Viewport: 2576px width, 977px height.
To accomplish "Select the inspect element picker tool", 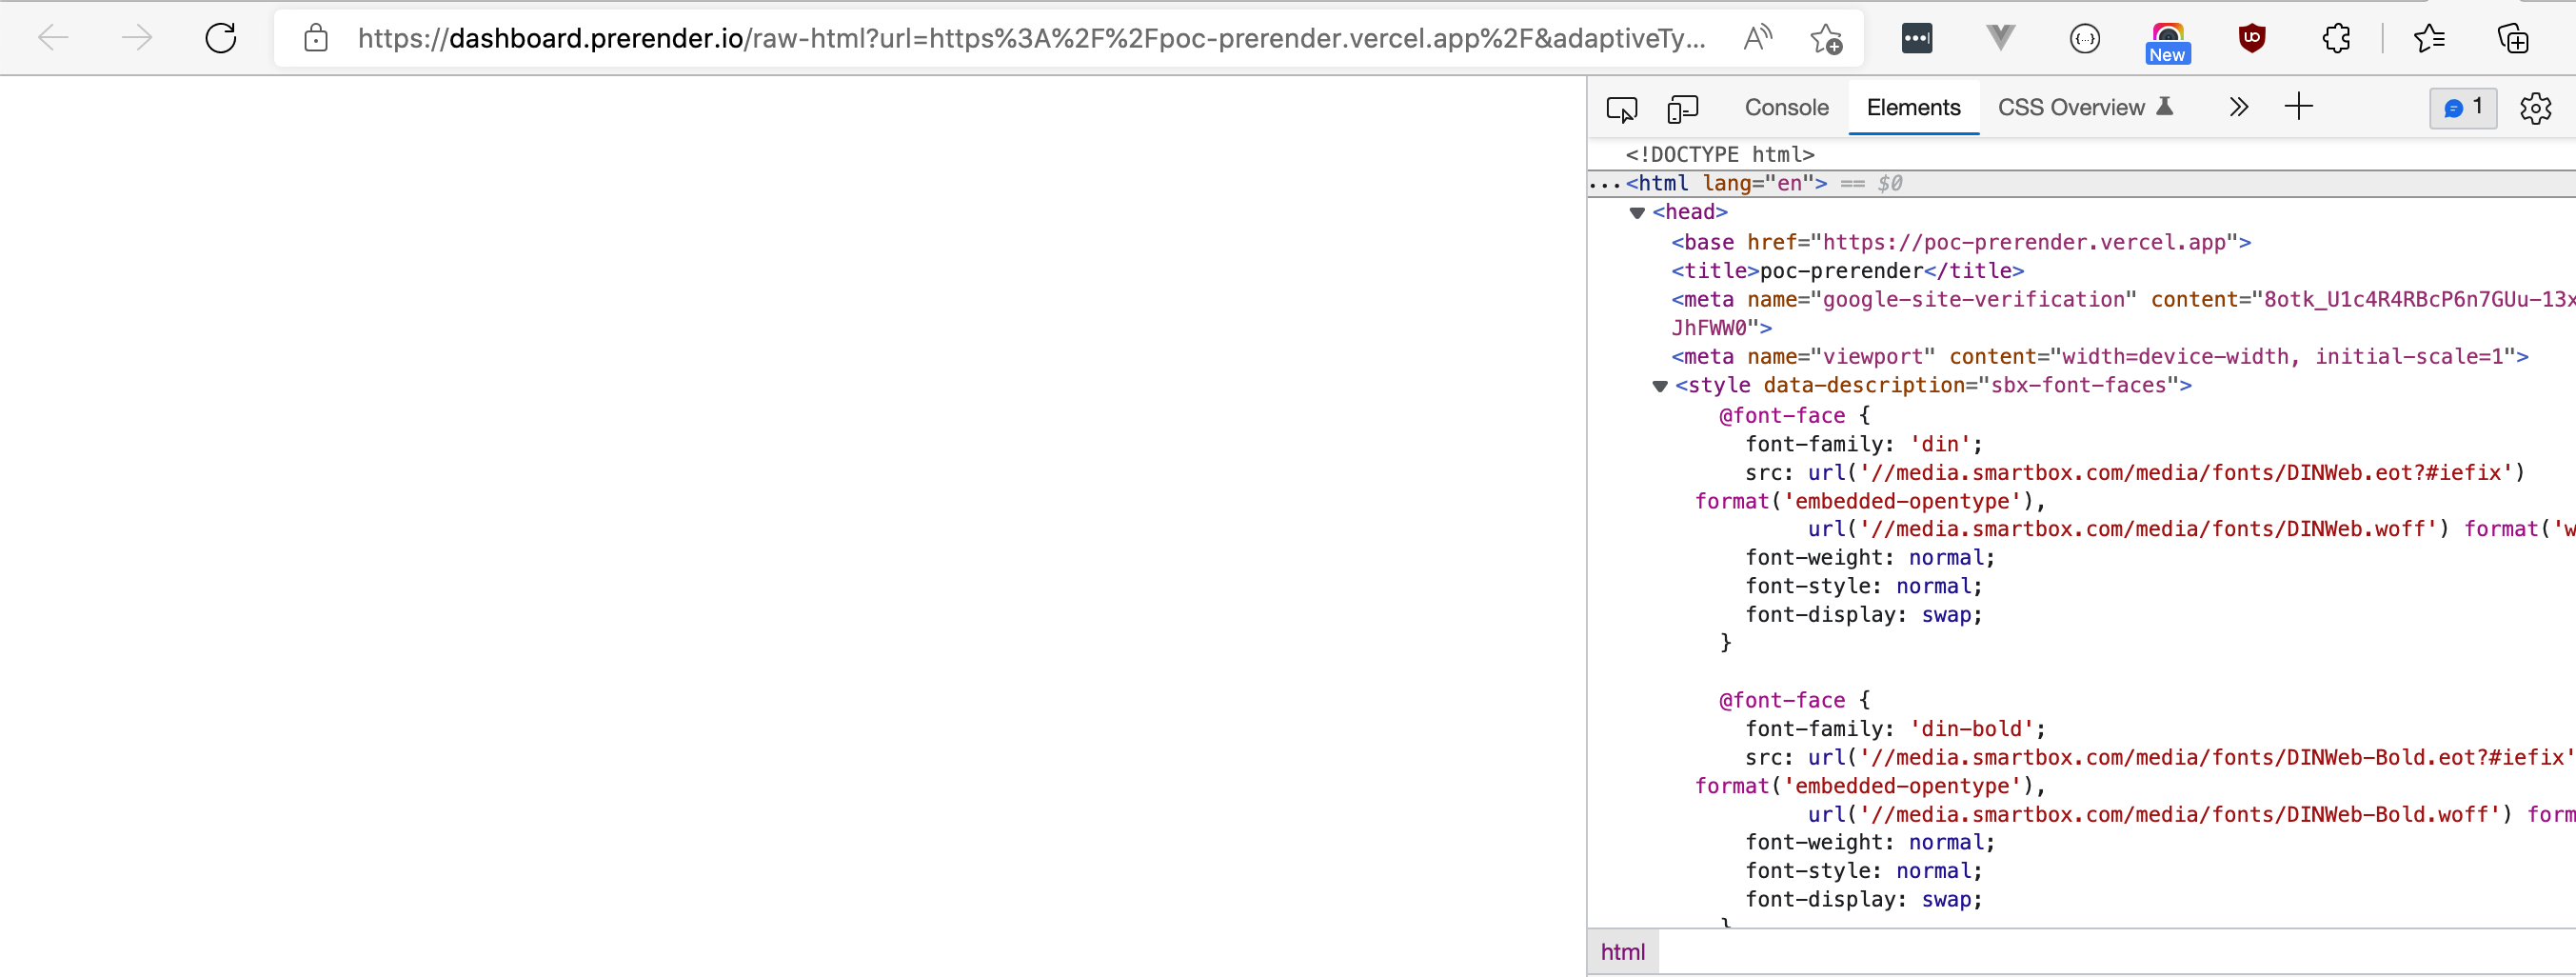I will coord(1622,108).
